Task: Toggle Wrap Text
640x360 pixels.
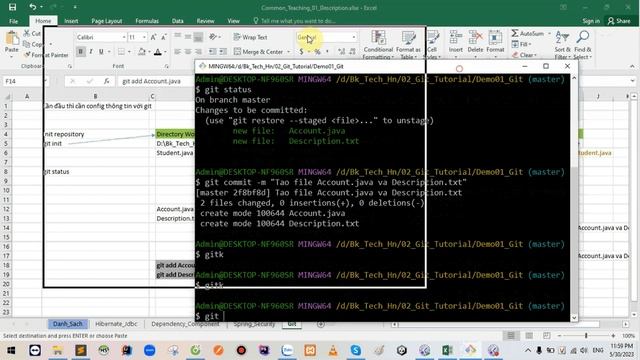Action: pos(251,37)
